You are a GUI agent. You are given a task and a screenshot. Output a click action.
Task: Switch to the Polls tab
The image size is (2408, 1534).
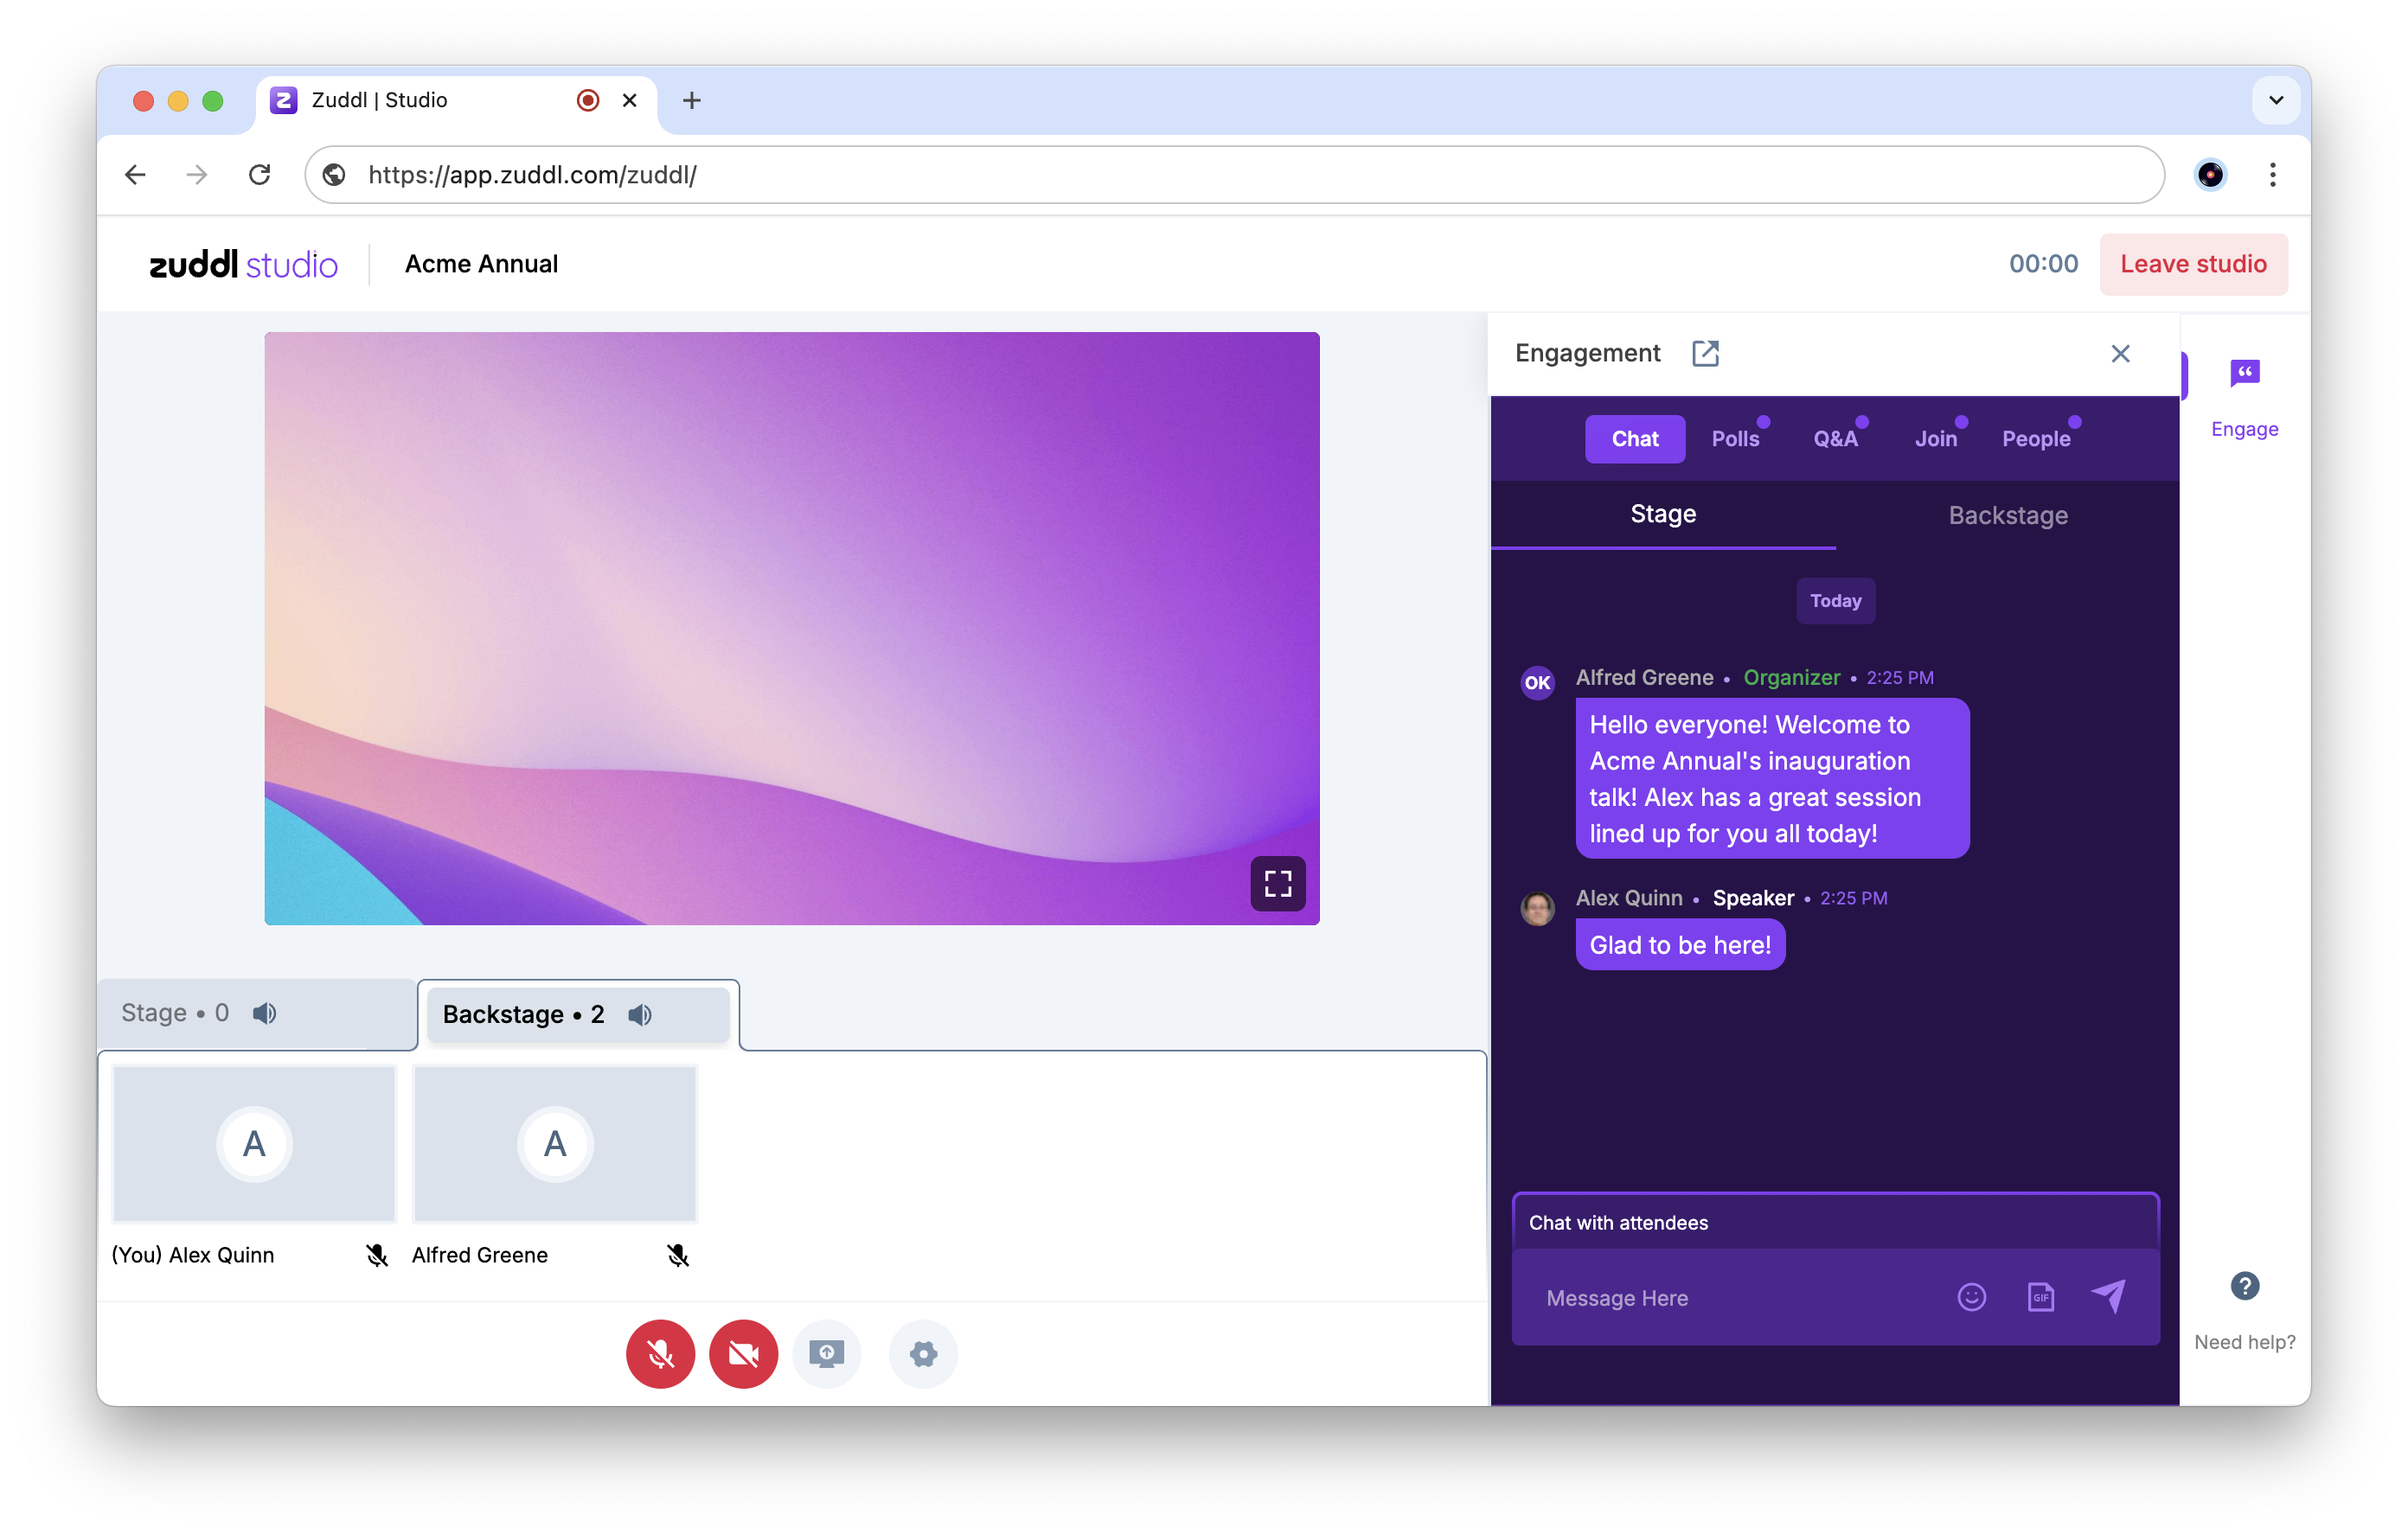1736,439
